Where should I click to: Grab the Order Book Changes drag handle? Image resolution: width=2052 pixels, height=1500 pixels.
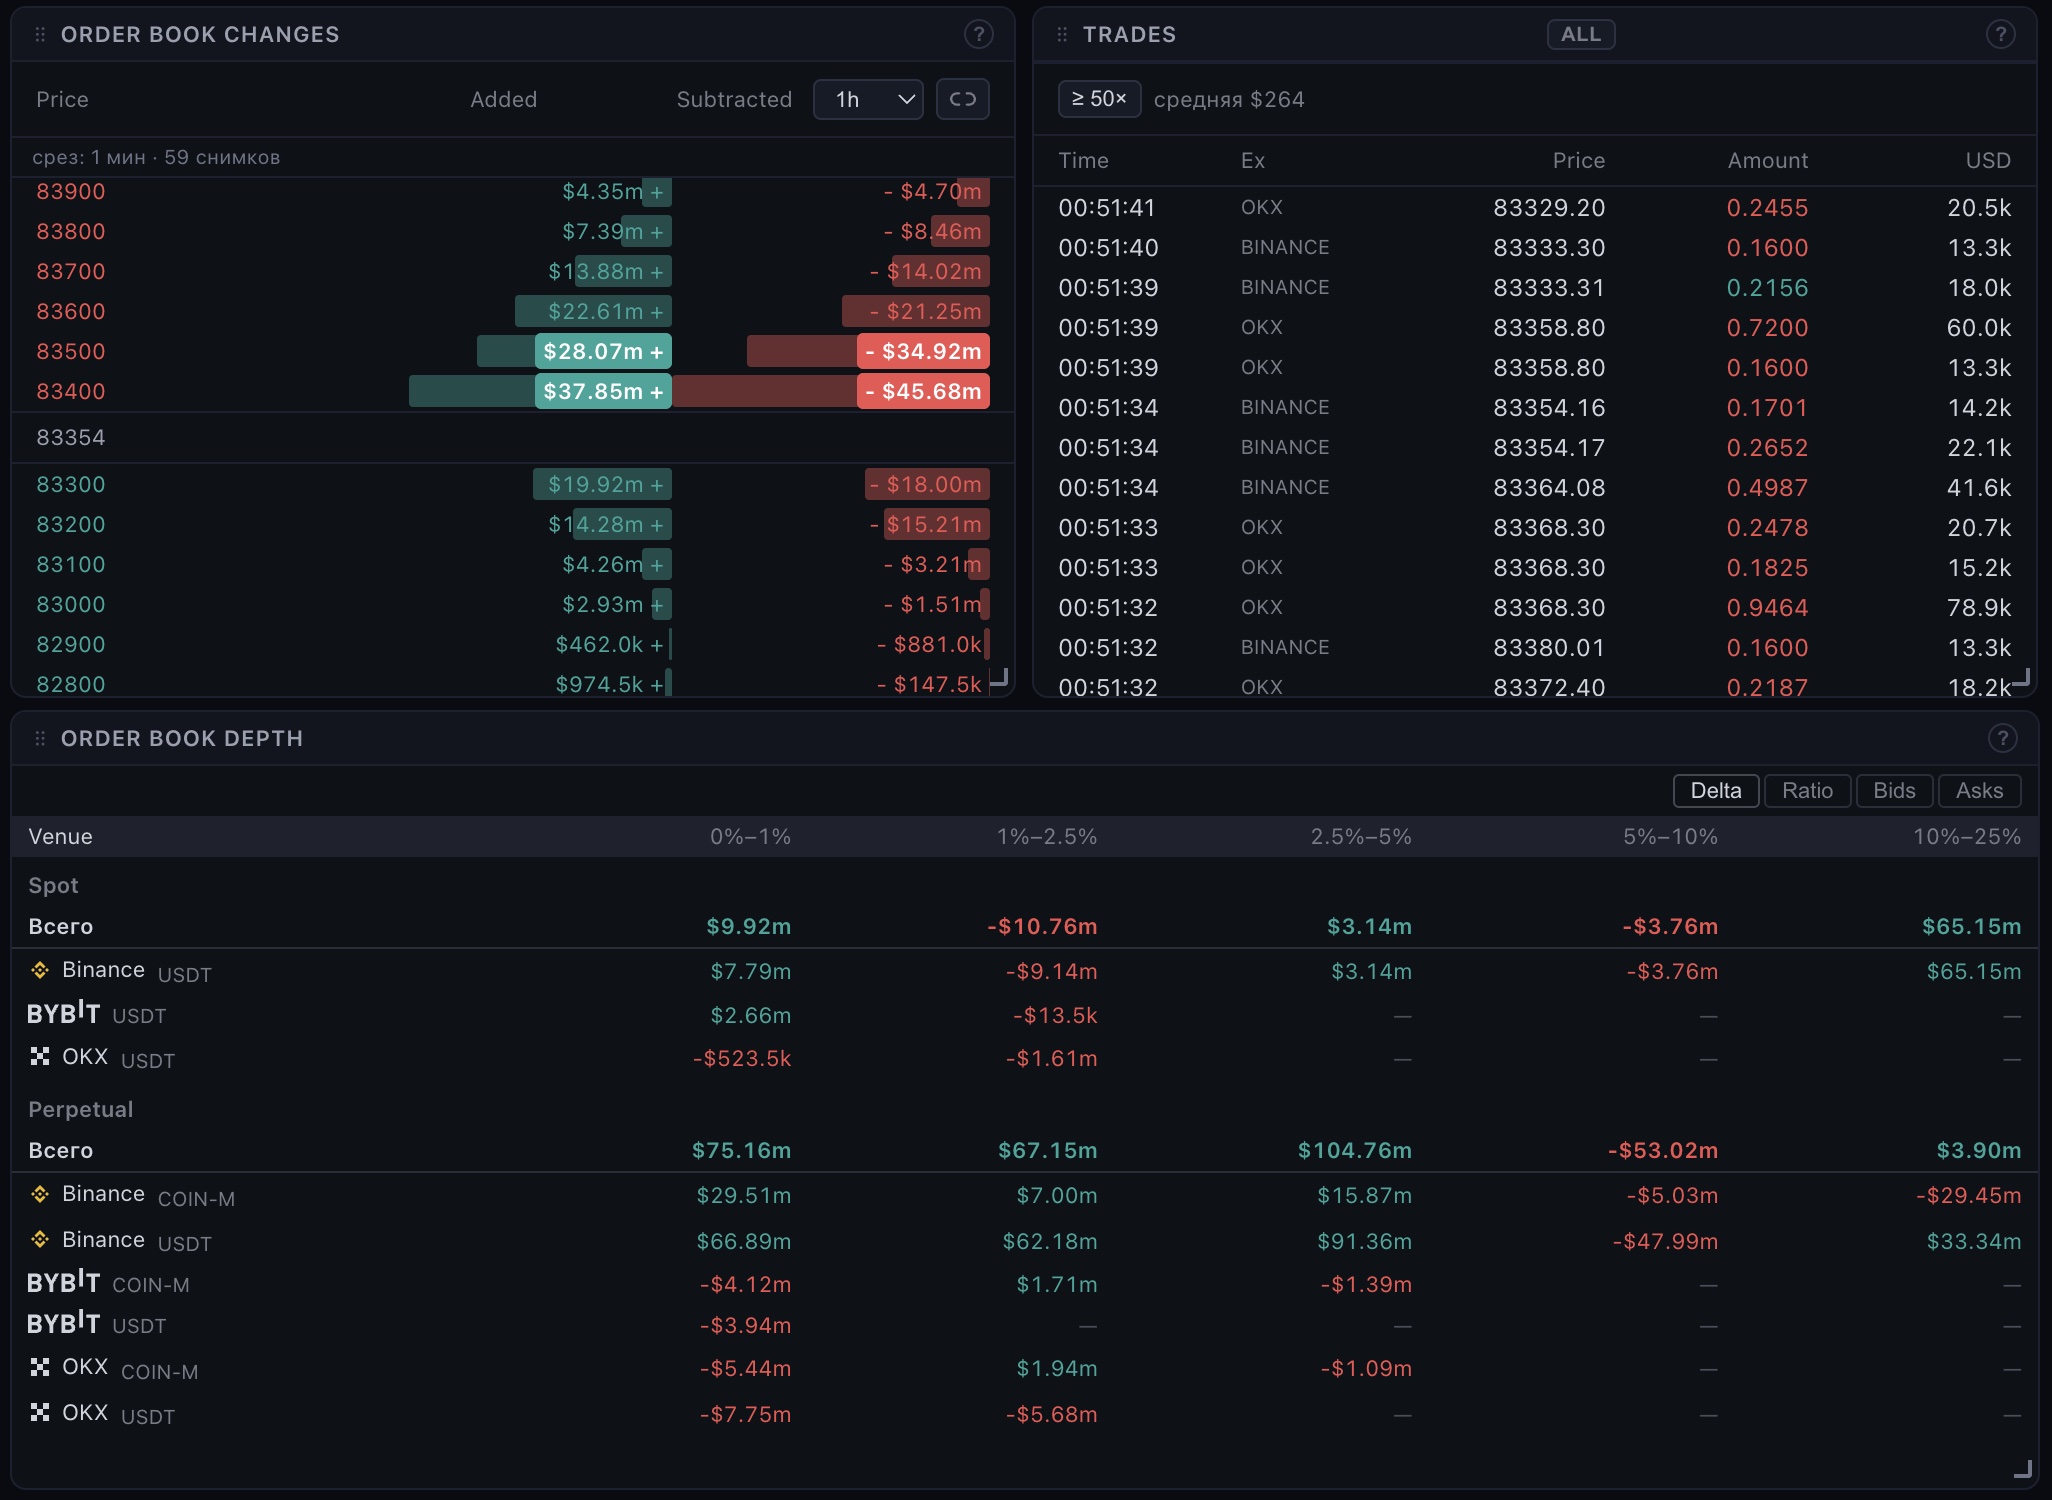click(x=40, y=35)
